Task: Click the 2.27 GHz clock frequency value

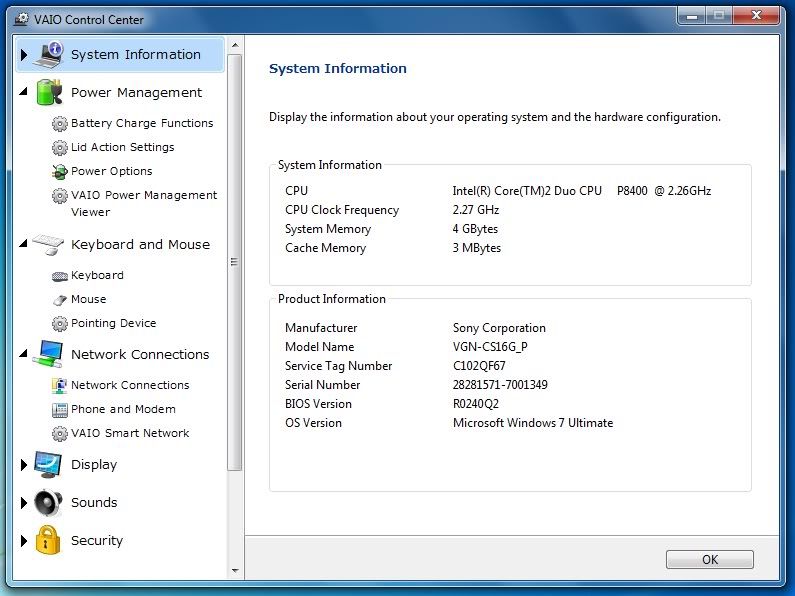Action: click(476, 210)
